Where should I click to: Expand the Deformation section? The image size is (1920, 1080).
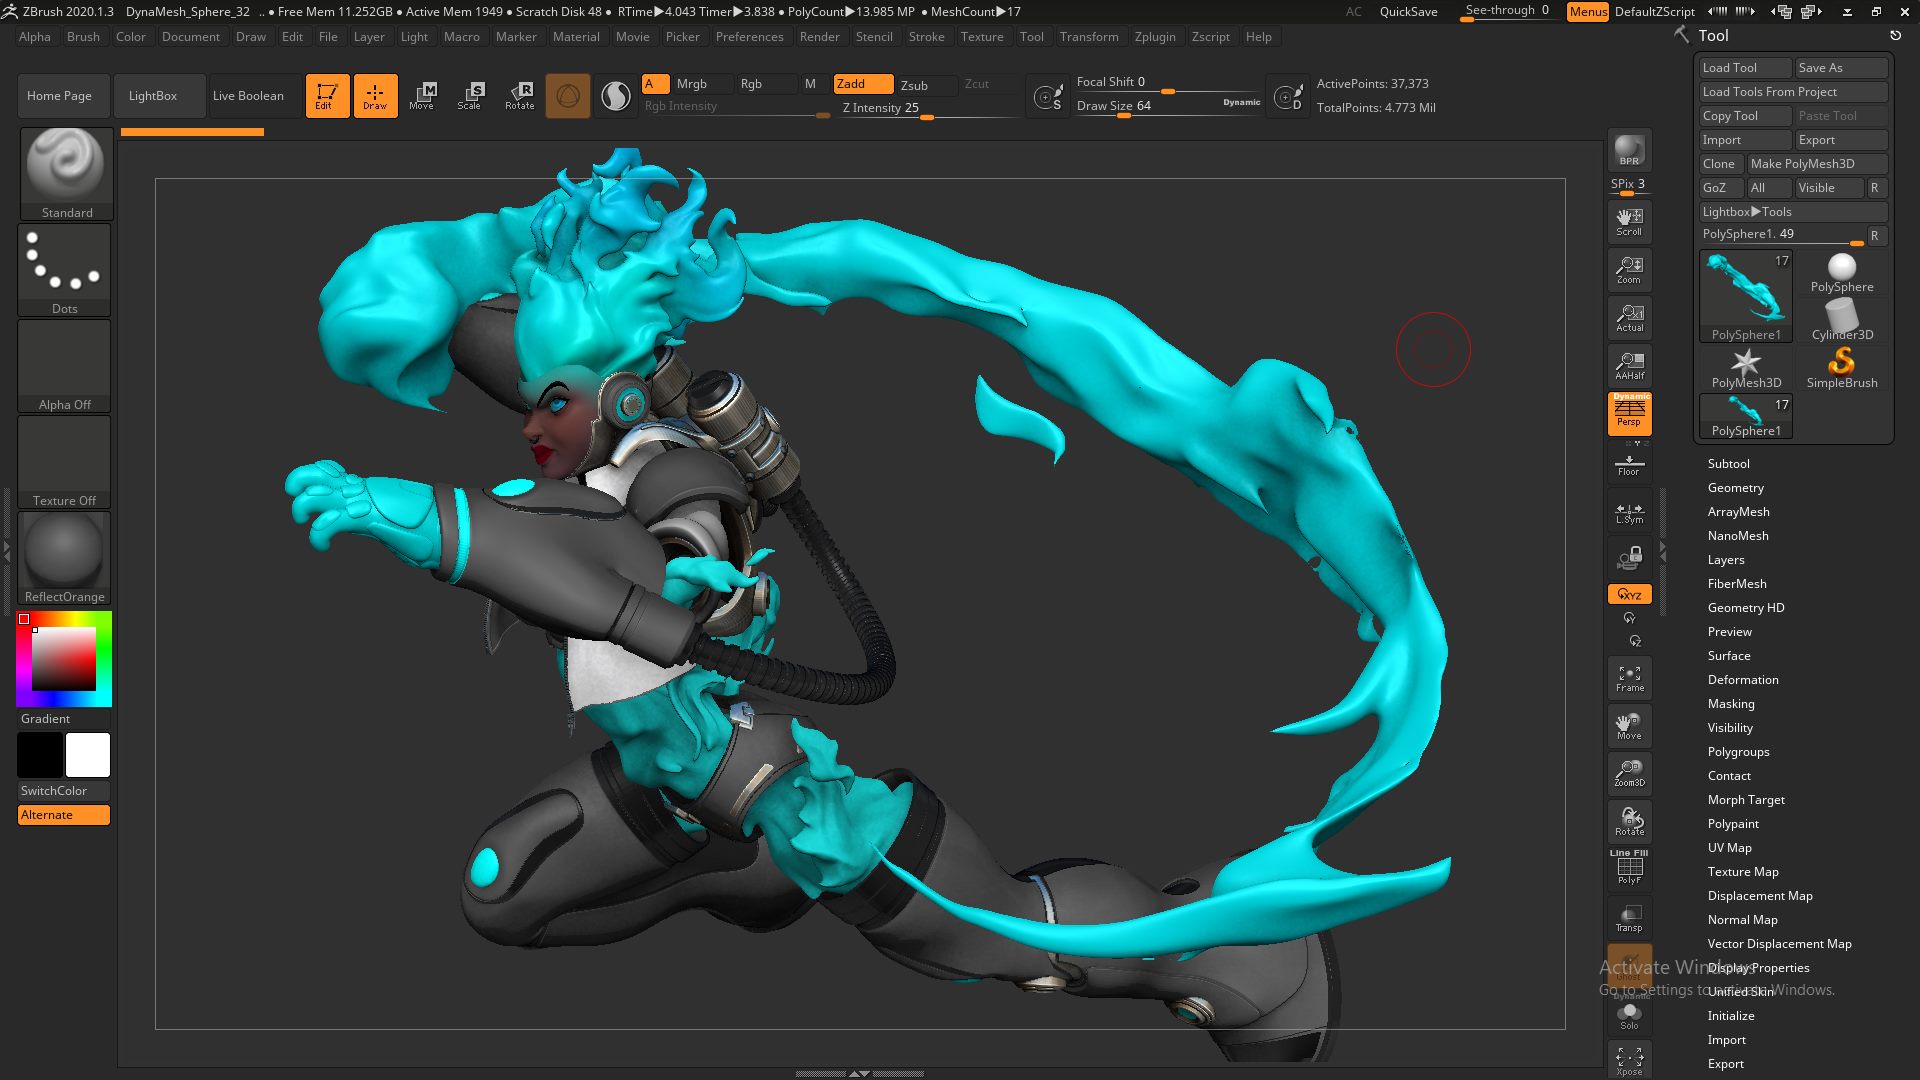coord(1743,680)
